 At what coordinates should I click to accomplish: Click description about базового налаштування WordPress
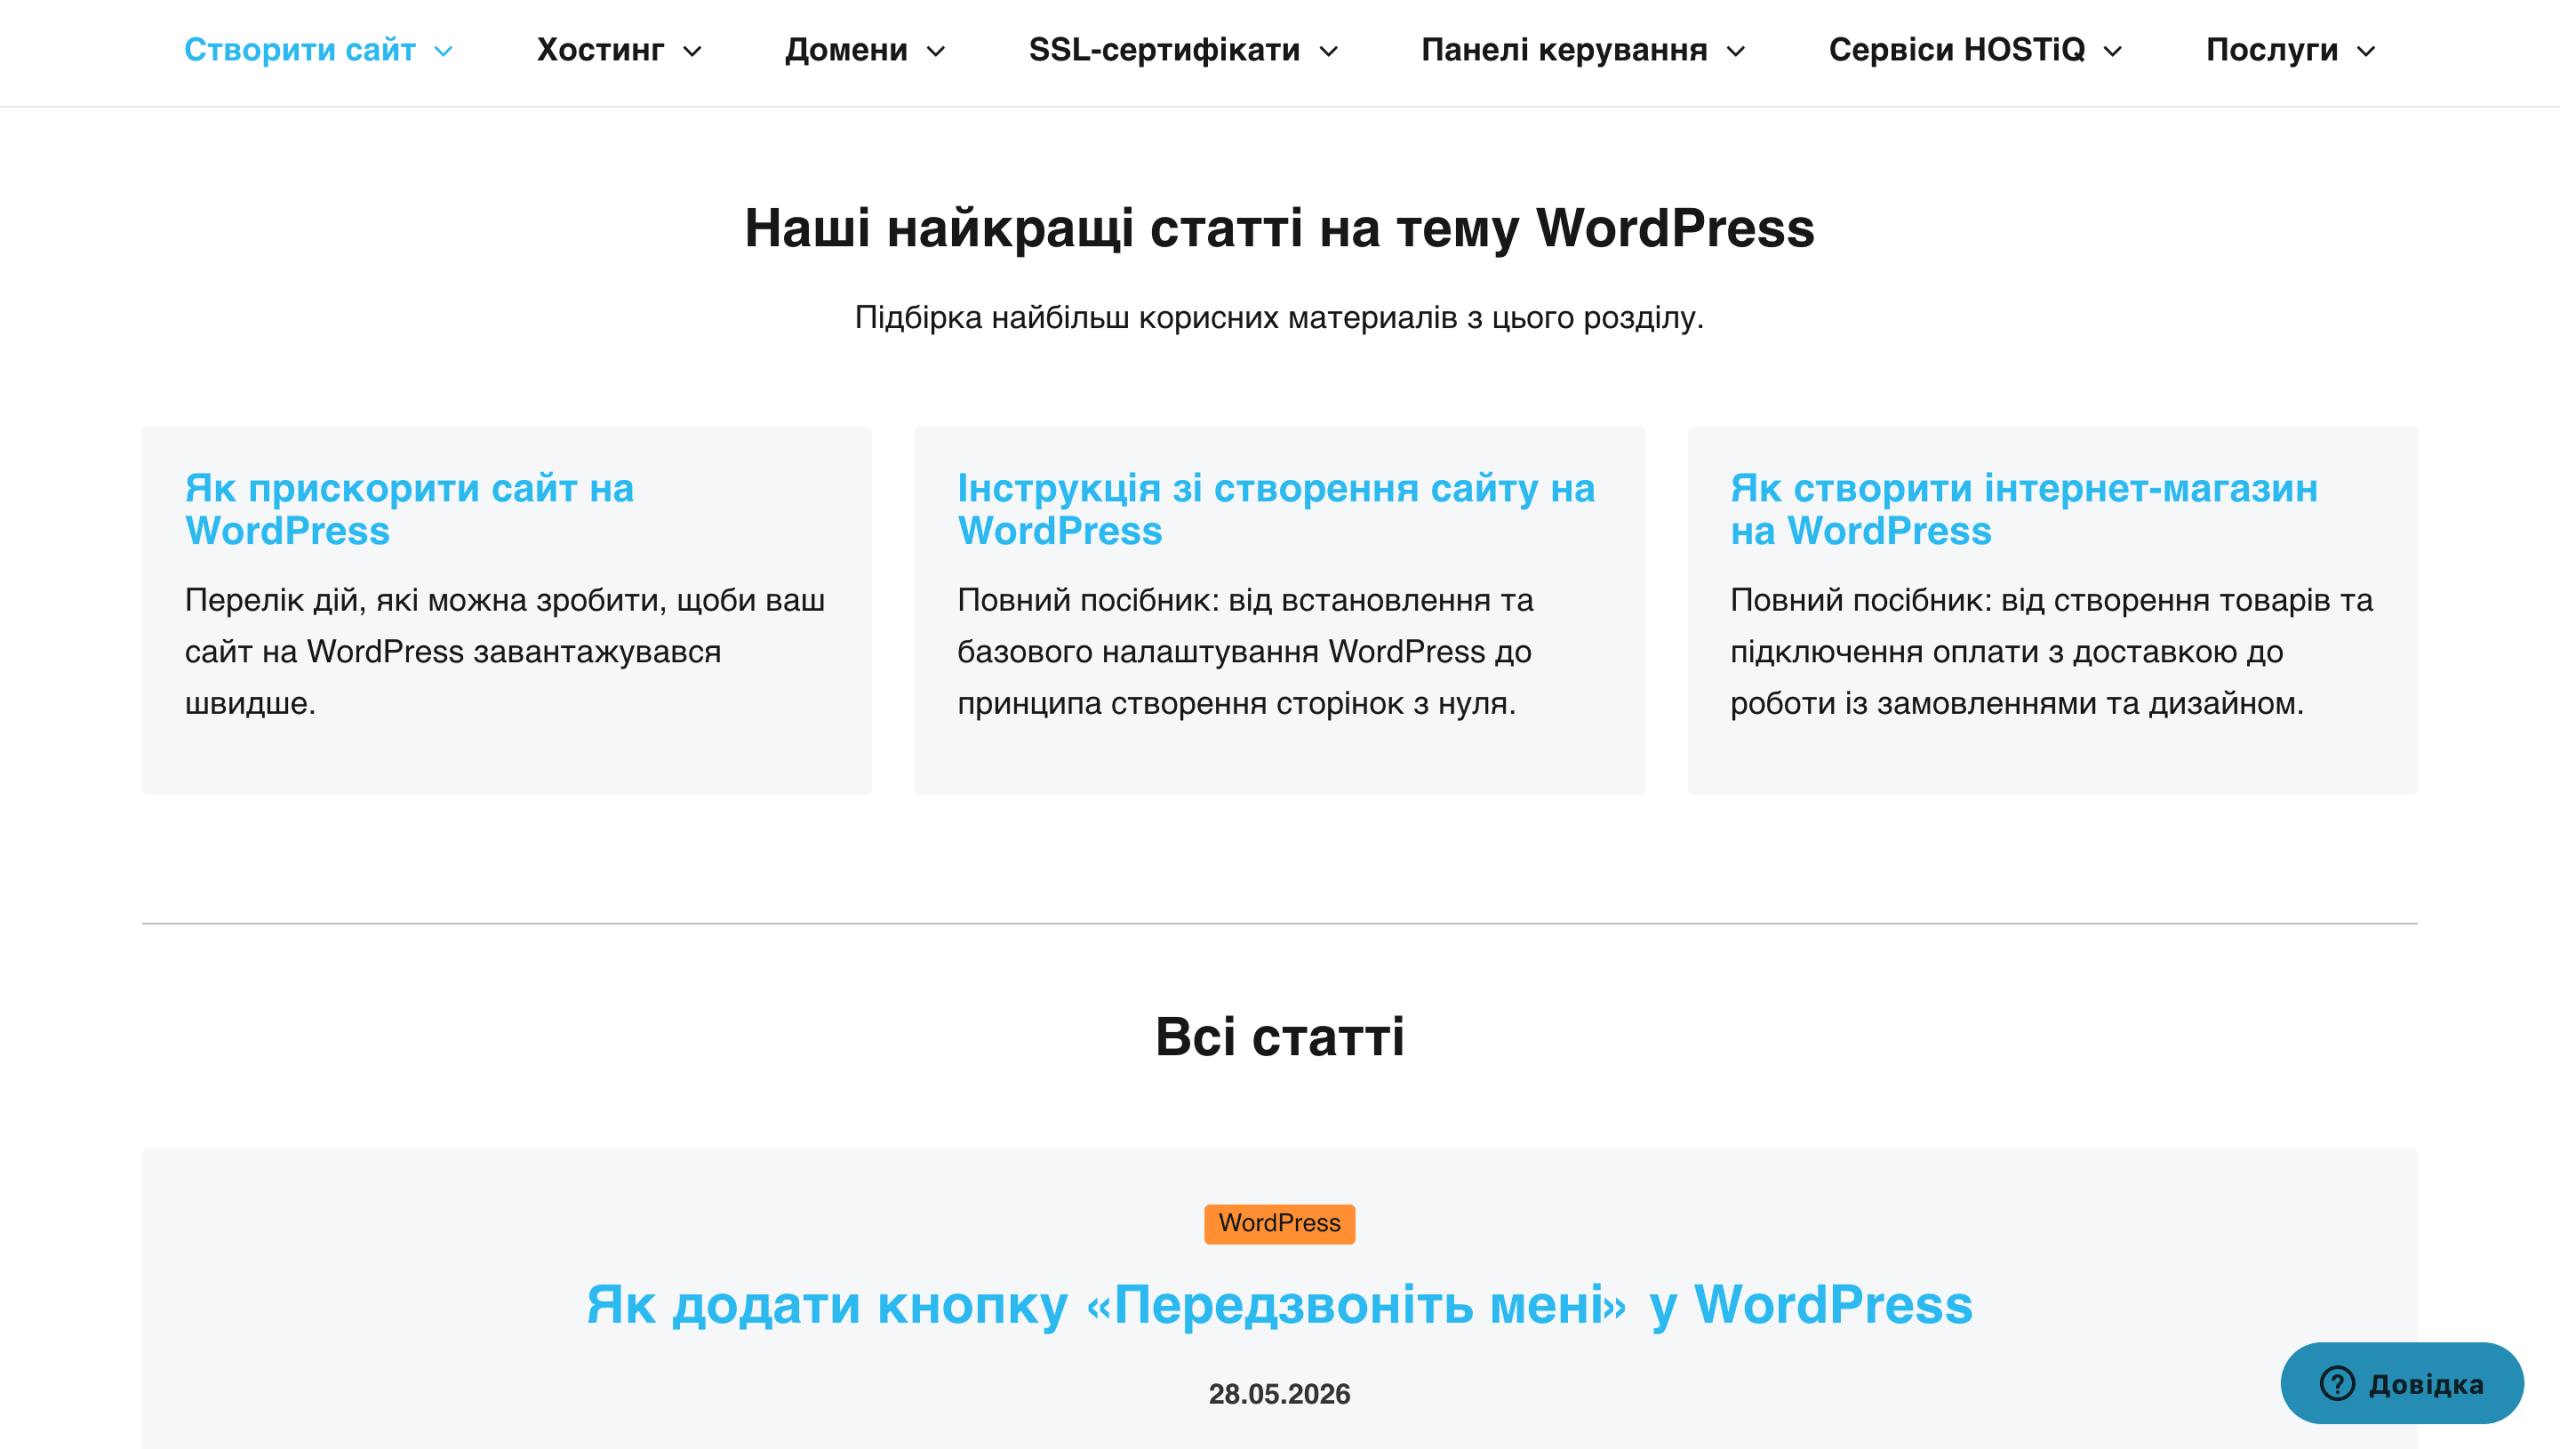[x=1245, y=652]
